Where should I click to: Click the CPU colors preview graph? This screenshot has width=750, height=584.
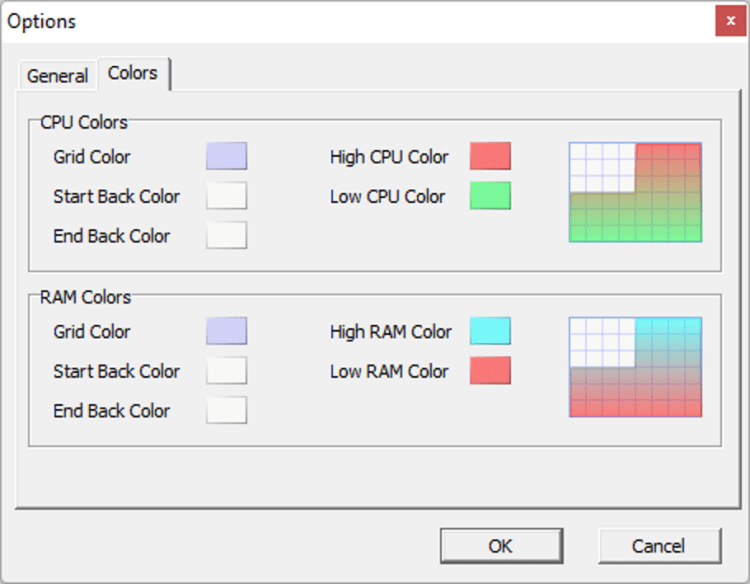coord(635,192)
